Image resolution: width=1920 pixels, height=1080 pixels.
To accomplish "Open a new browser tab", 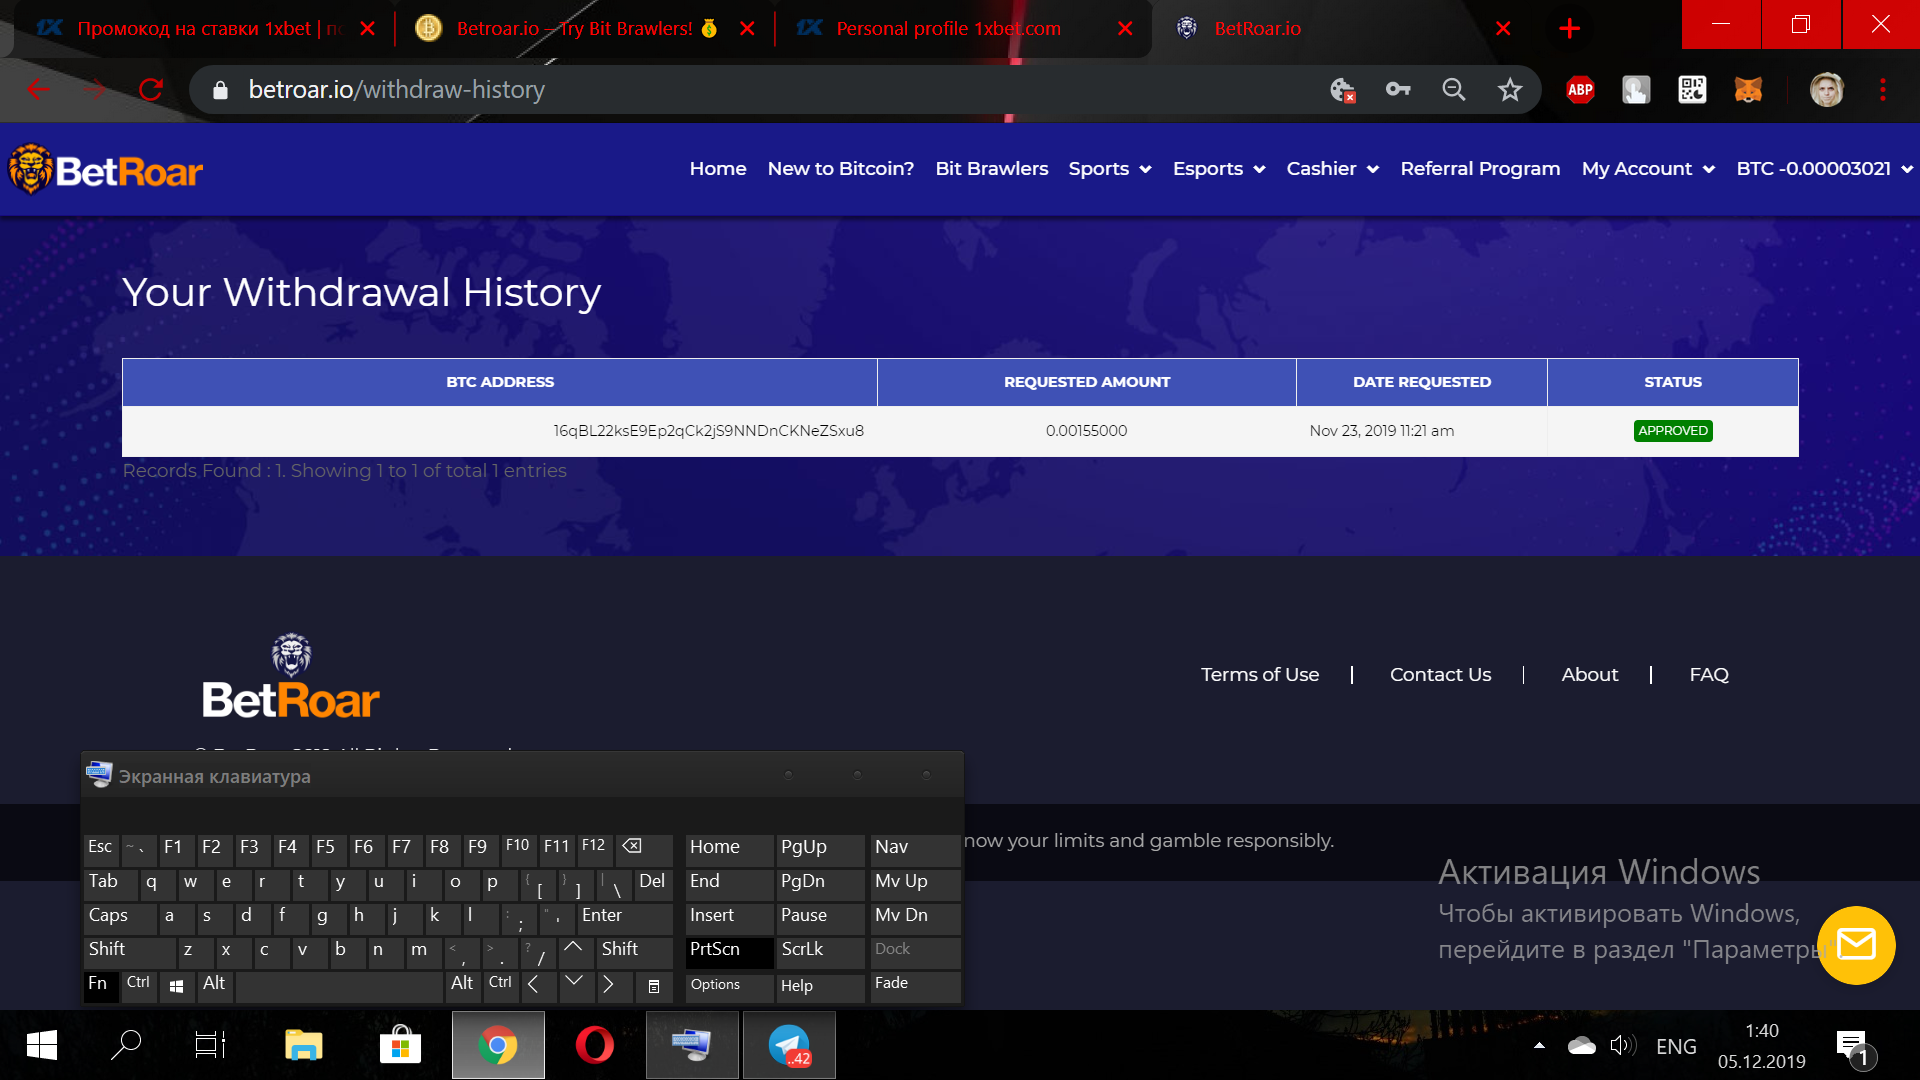I will coord(1569,29).
